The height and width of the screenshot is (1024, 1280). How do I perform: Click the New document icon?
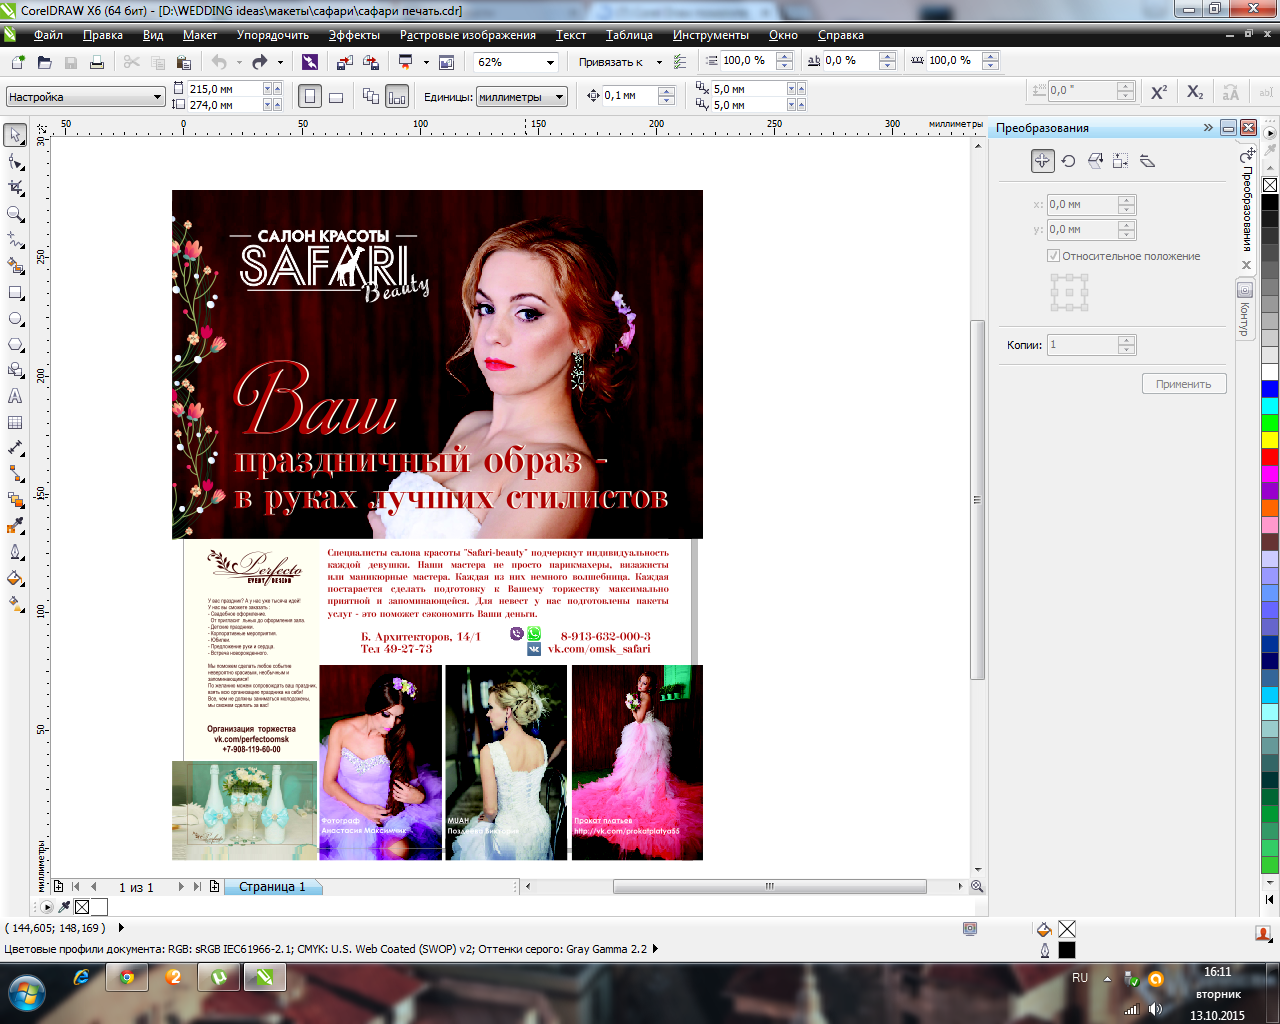pyautogui.click(x=18, y=62)
